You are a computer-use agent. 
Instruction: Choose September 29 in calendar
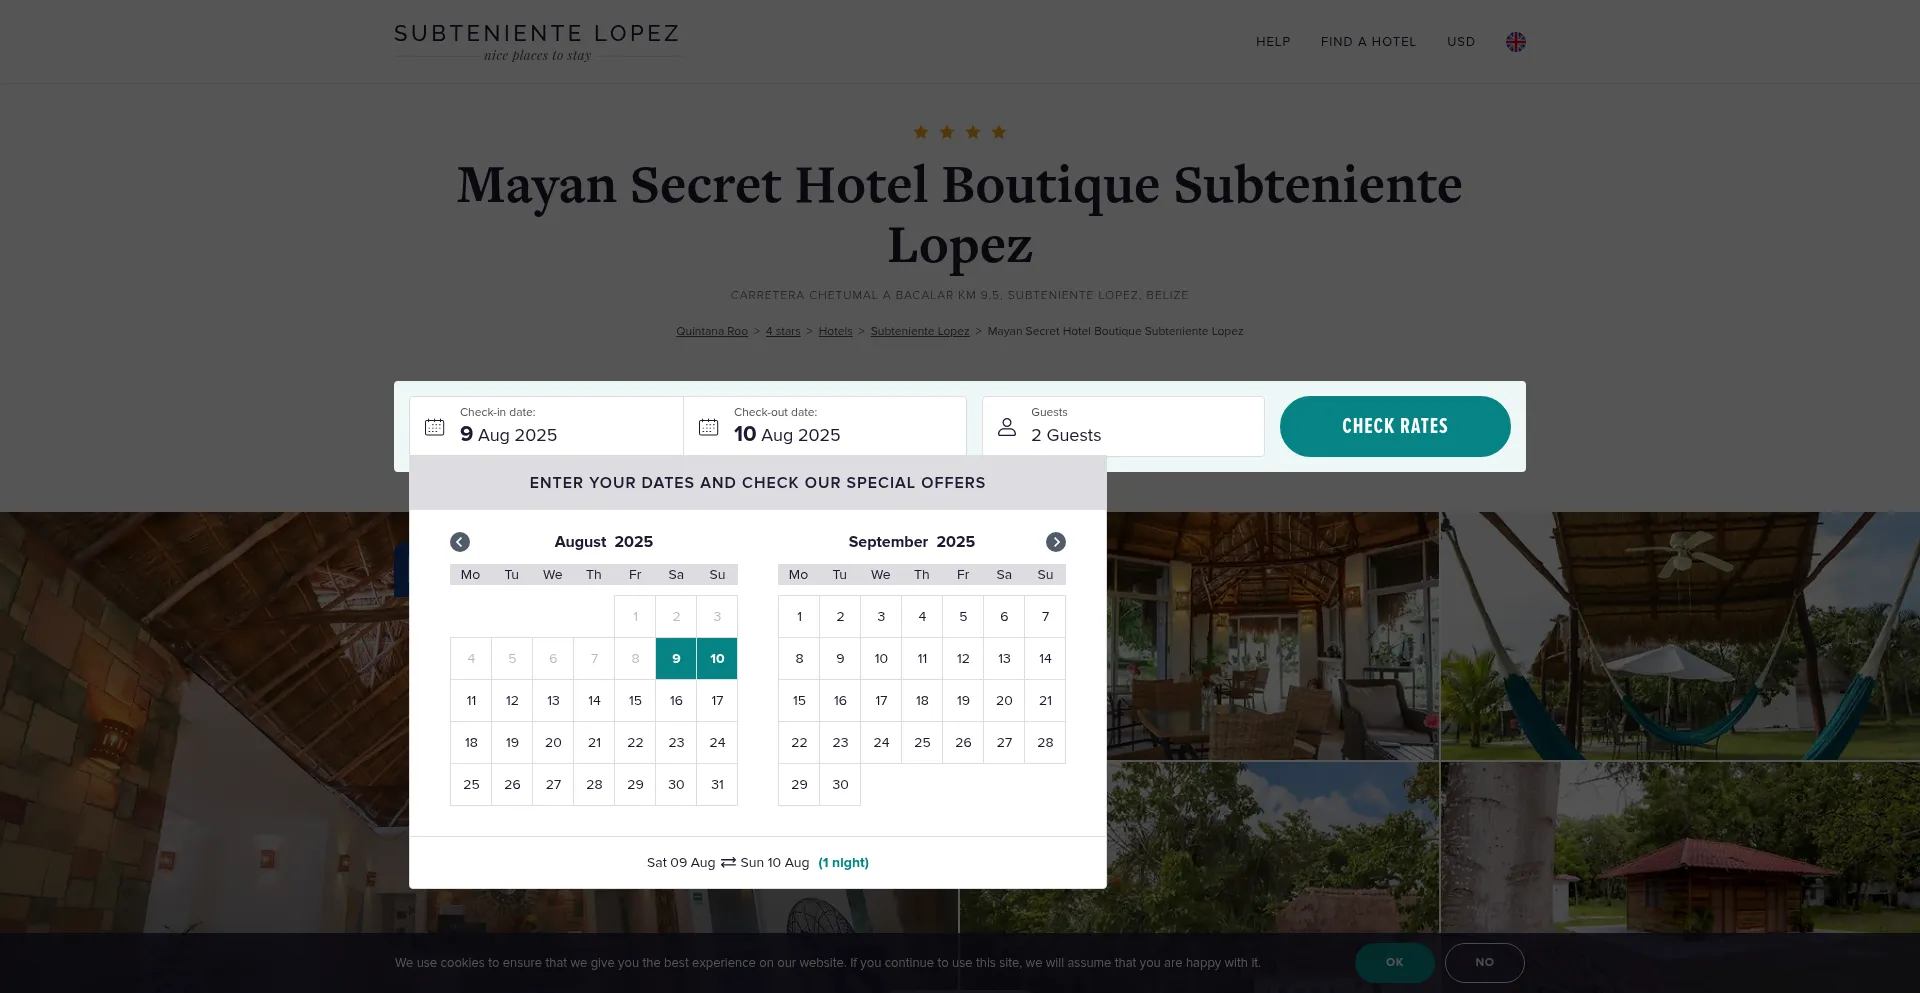point(799,785)
